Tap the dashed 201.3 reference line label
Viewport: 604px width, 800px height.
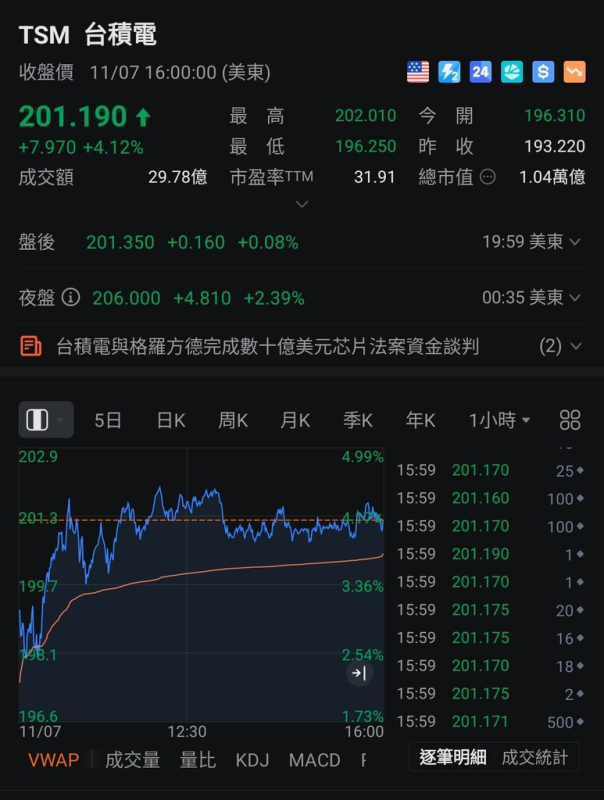click(x=38, y=519)
